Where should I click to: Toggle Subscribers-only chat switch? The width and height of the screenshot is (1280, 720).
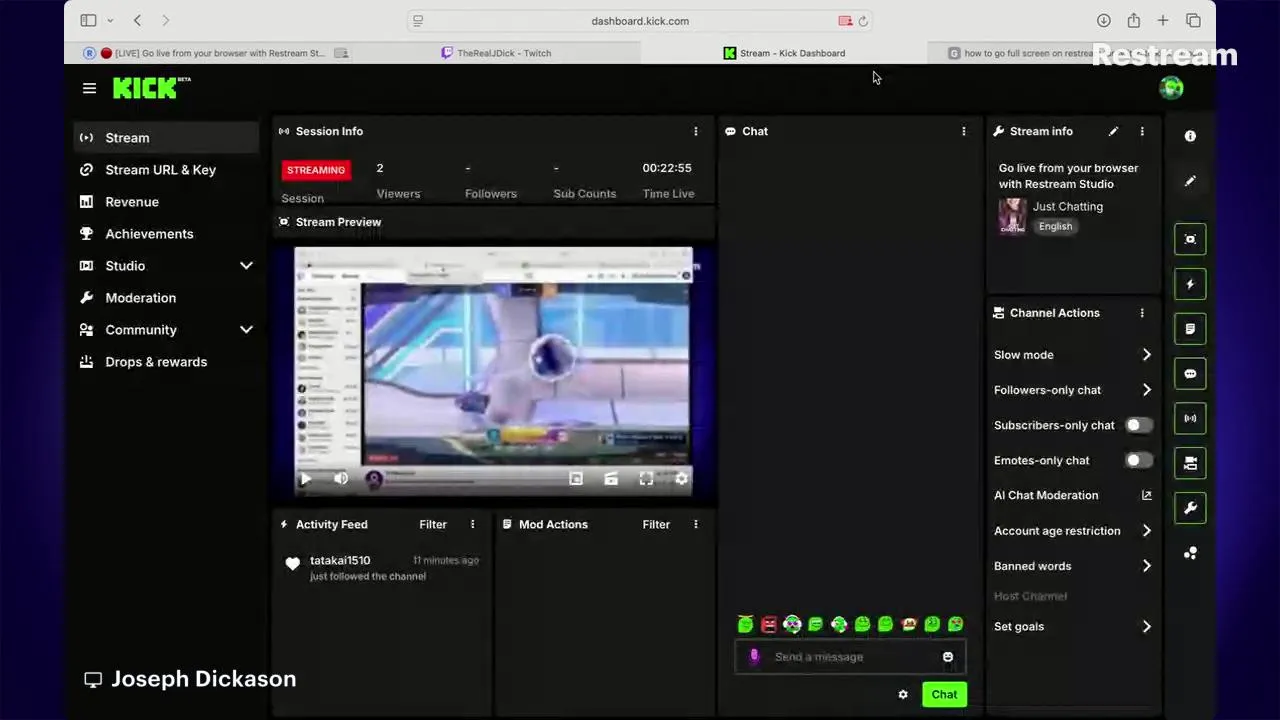[1138, 425]
